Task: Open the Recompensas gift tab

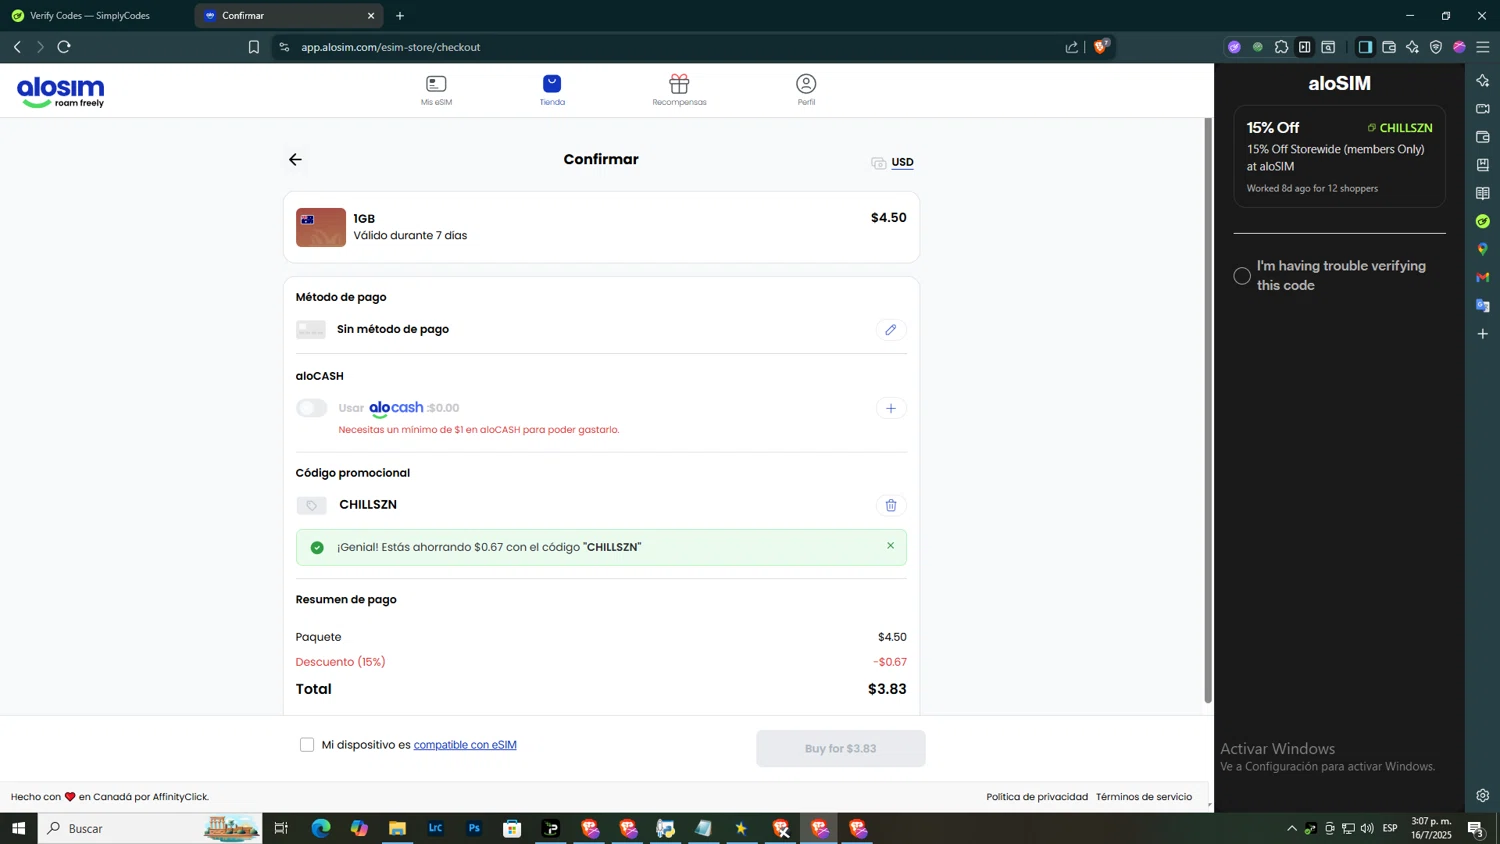Action: click(679, 90)
